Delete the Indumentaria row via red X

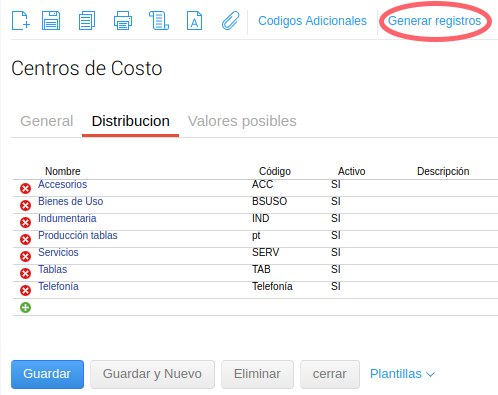(25, 222)
